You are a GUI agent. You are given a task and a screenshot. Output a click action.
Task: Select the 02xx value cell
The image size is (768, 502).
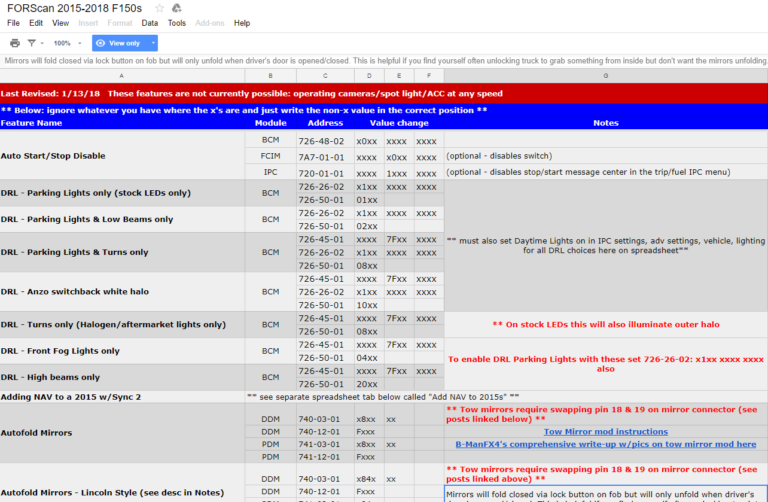[x=369, y=226]
